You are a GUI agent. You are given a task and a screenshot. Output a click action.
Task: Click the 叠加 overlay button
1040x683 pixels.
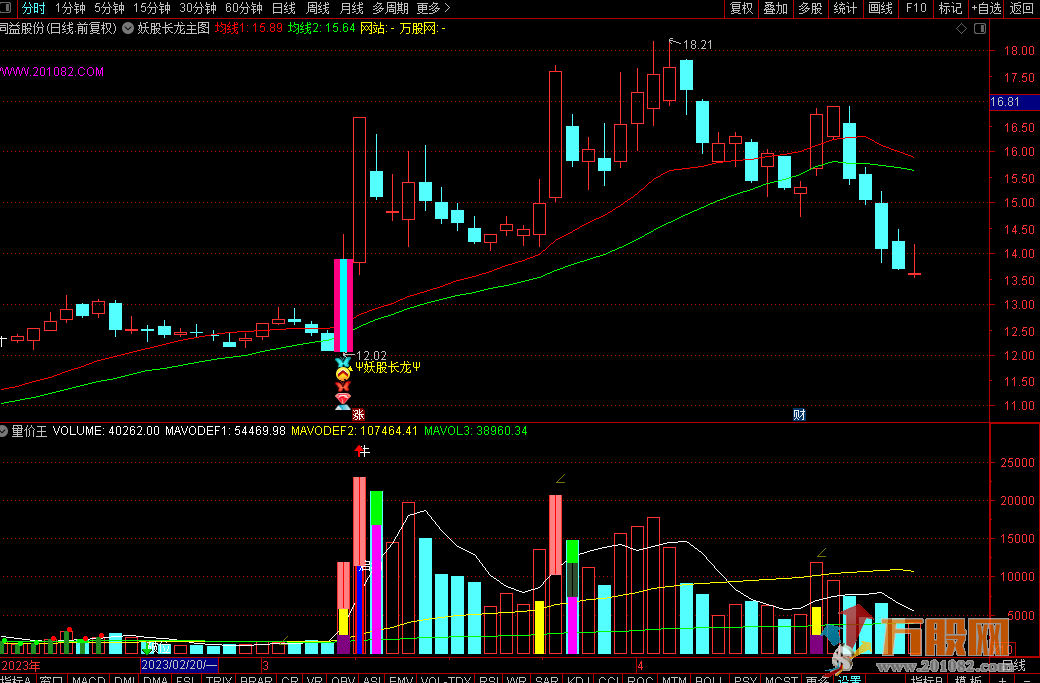coord(775,8)
